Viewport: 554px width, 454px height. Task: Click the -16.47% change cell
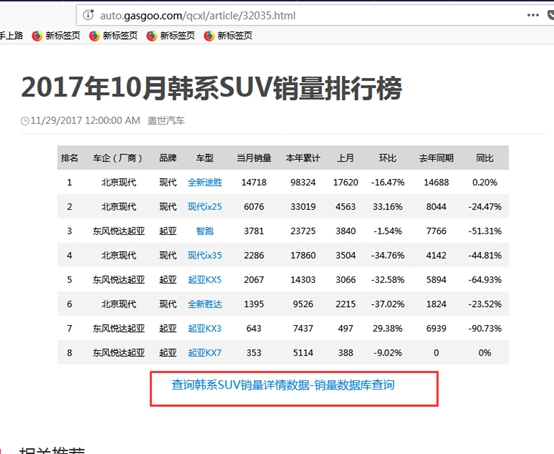coord(388,182)
